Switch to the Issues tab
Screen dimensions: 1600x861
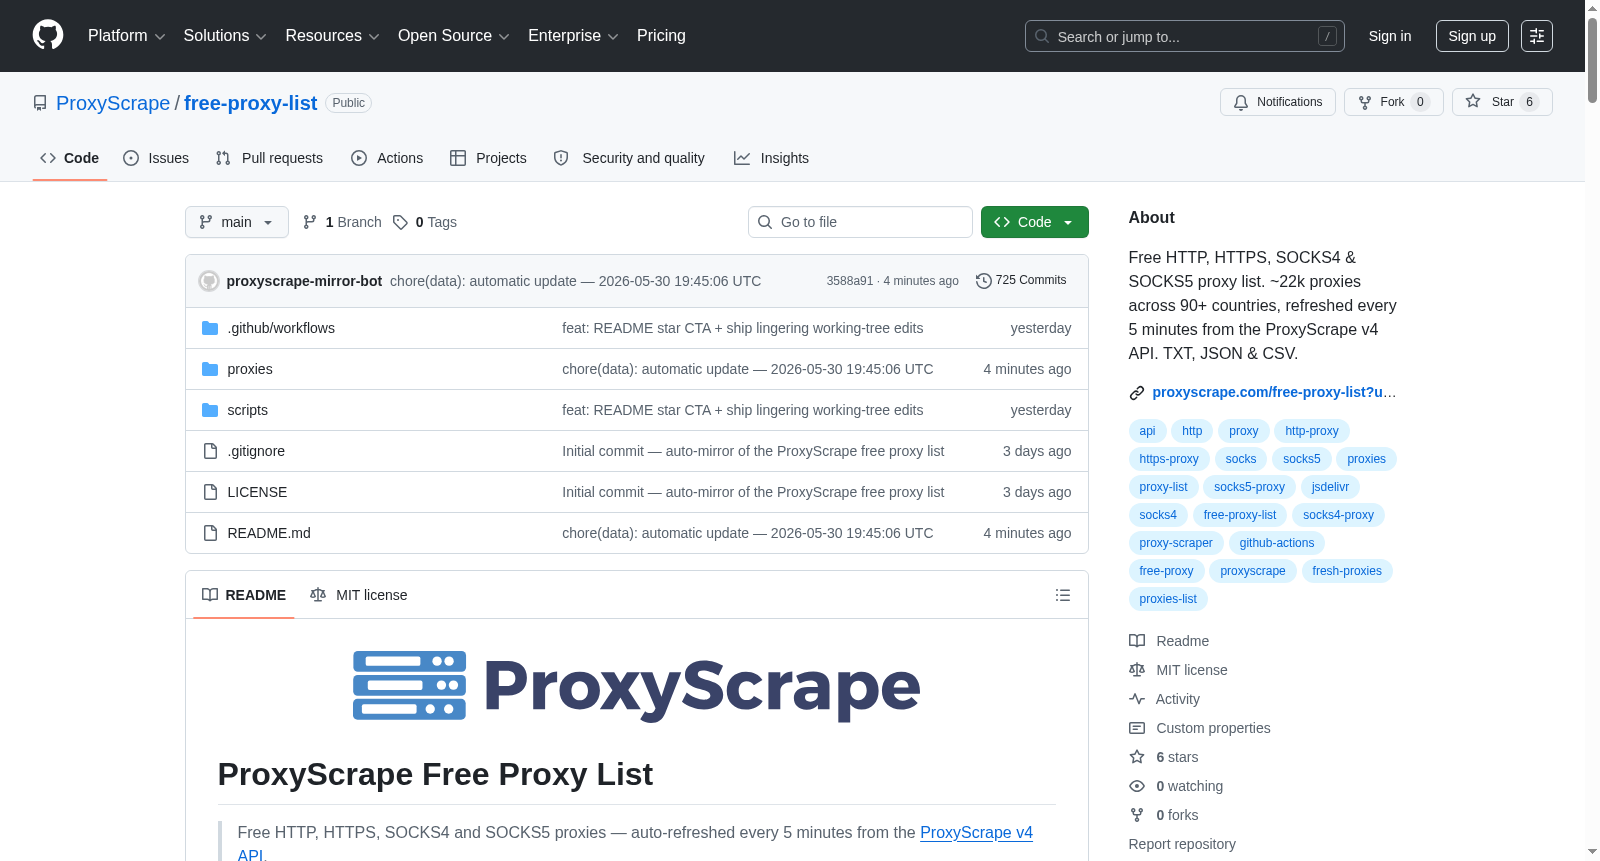point(156,158)
